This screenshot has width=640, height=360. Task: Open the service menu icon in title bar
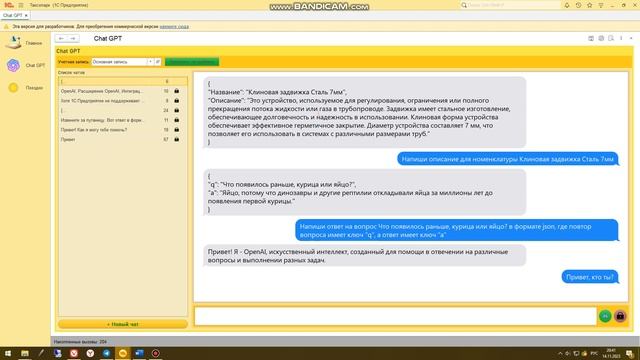[x=601, y=5]
